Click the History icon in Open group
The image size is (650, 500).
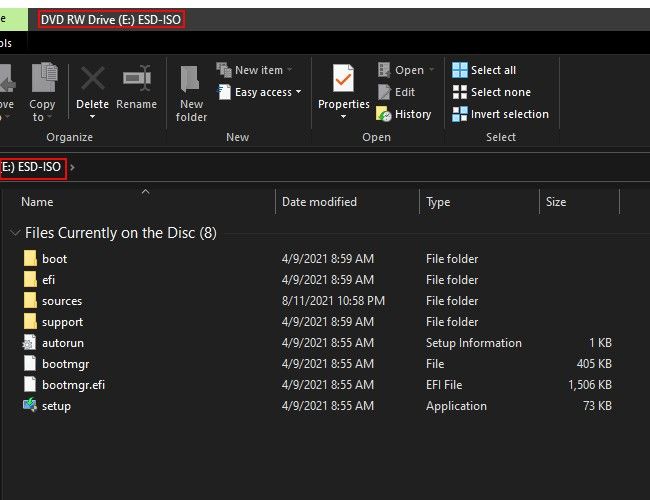(x=403, y=114)
